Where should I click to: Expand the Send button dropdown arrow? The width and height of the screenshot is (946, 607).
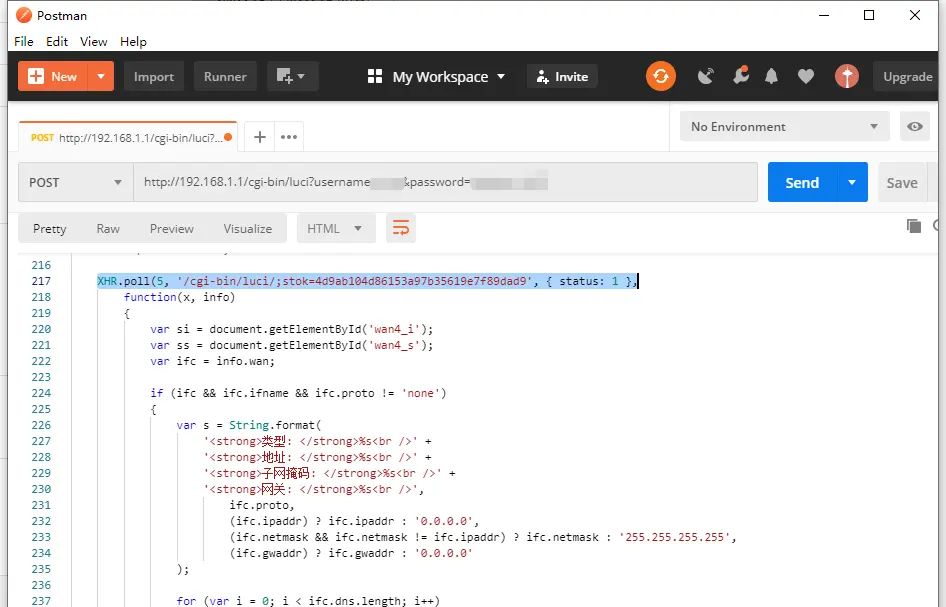(x=852, y=182)
